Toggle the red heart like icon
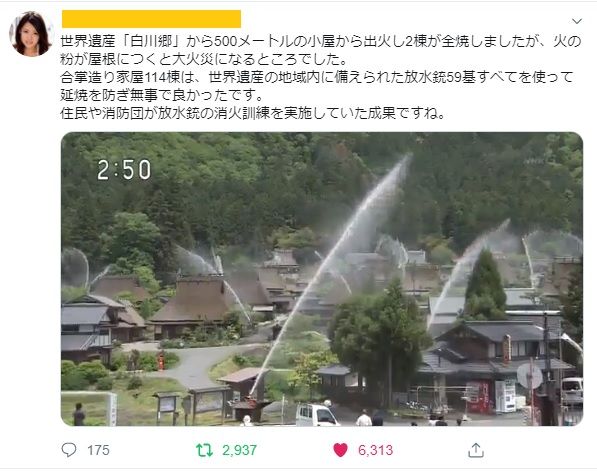This screenshot has width=597, height=471. tap(340, 450)
